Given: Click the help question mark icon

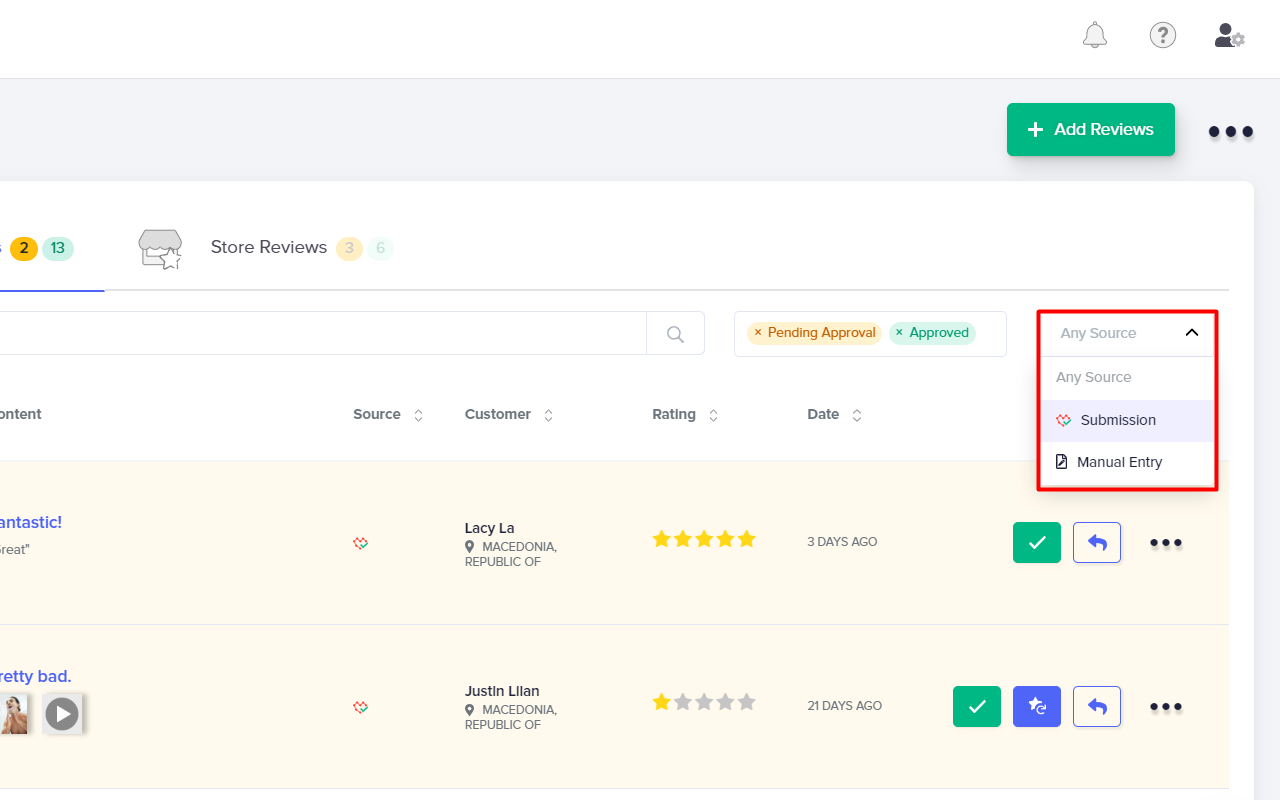Looking at the screenshot, I should 1162,35.
